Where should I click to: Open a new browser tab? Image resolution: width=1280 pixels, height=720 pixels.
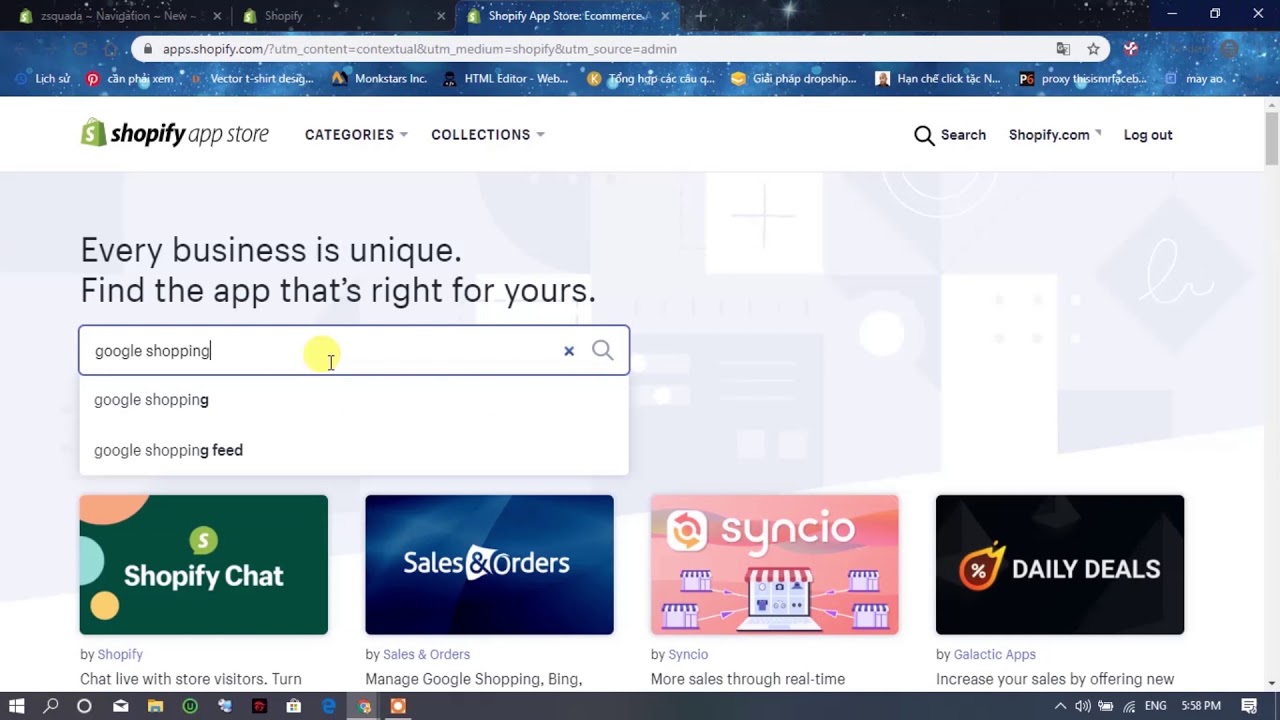tap(700, 16)
